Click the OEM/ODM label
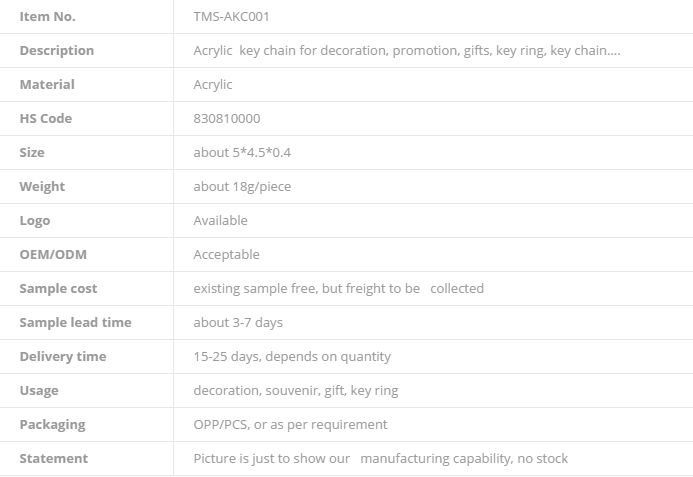 [53, 255]
